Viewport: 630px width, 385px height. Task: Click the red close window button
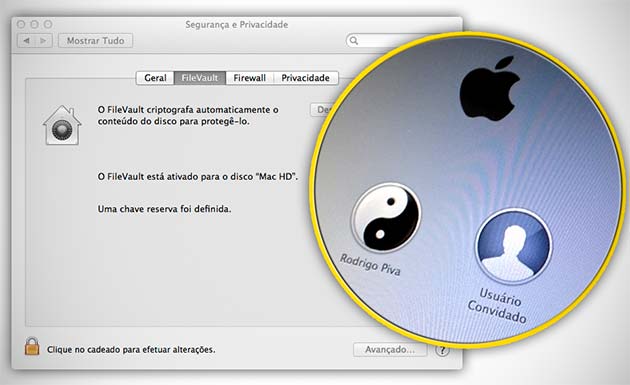click(x=21, y=25)
